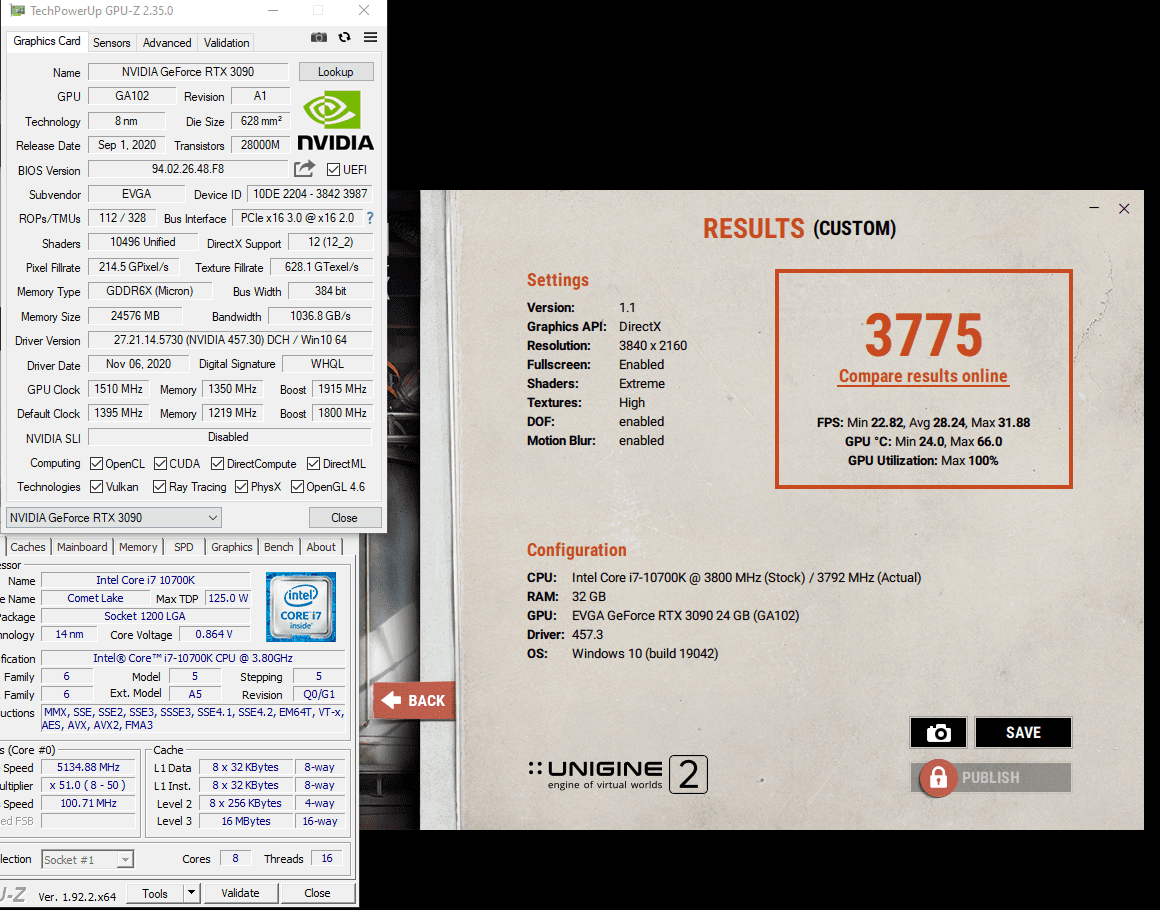The width and height of the screenshot is (1160, 910).
Task: Click SAVE on benchmark results
Action: click(x=1023, y=732)
